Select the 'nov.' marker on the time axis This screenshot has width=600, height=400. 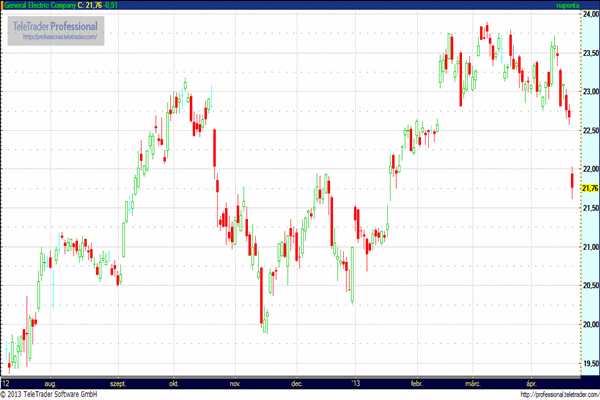pos(236,382)
